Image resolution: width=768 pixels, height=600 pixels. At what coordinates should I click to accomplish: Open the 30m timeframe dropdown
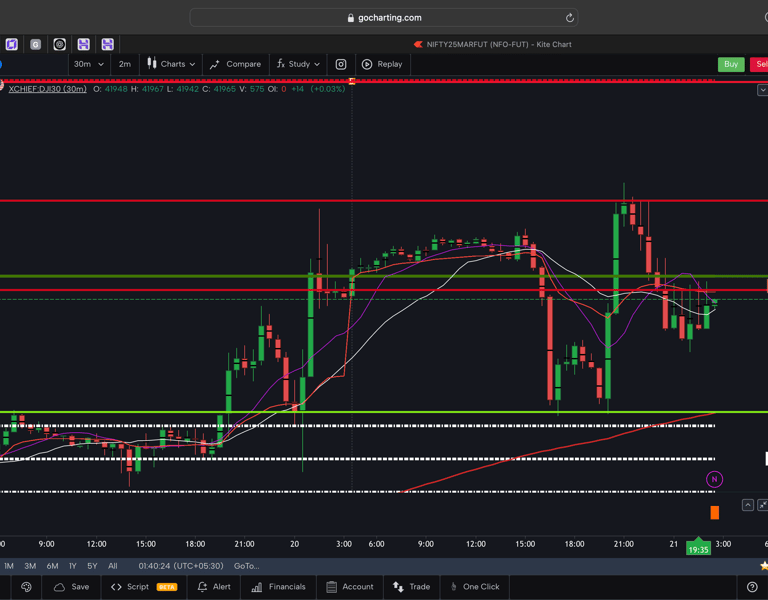coord(88,64)
